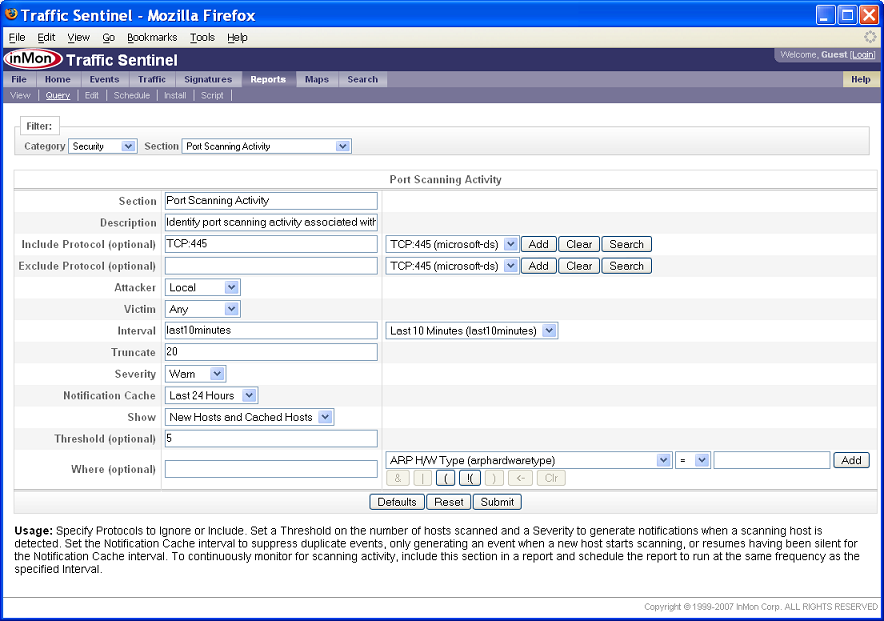The height and width of the screenshot is (621, 884).
Task: Open the Victim dropdown set to Any
Action: (x=202, y=309)
